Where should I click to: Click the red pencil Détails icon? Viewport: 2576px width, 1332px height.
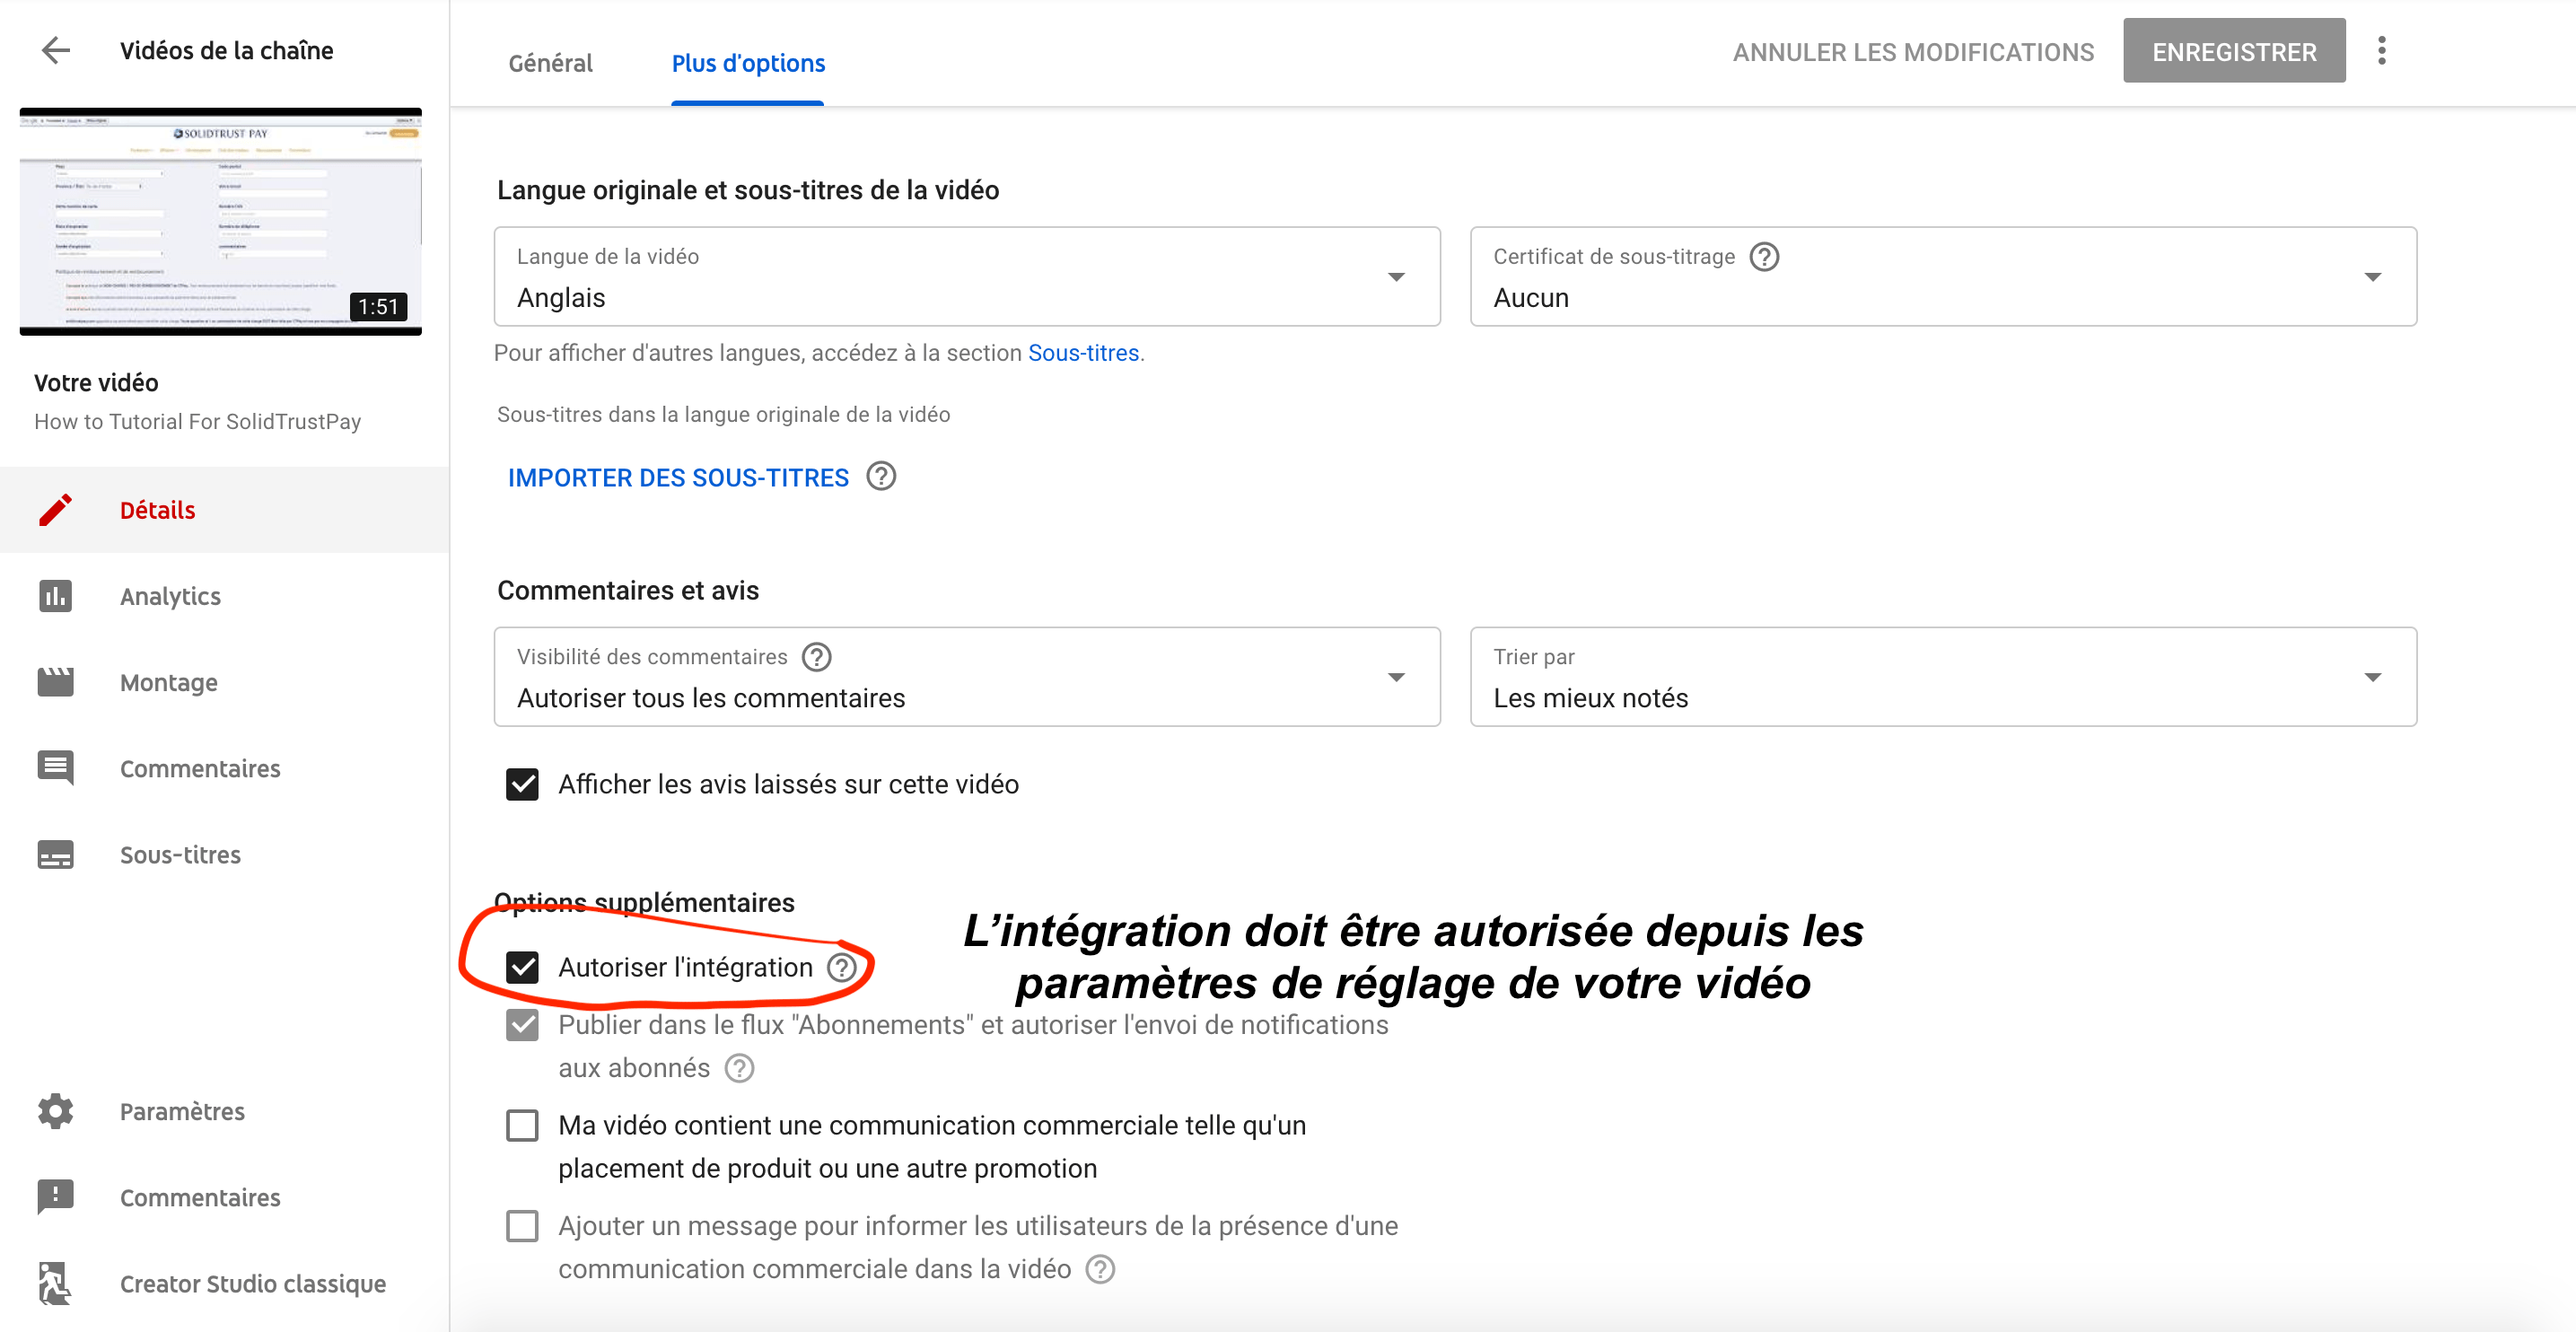(x=55, y=509)
